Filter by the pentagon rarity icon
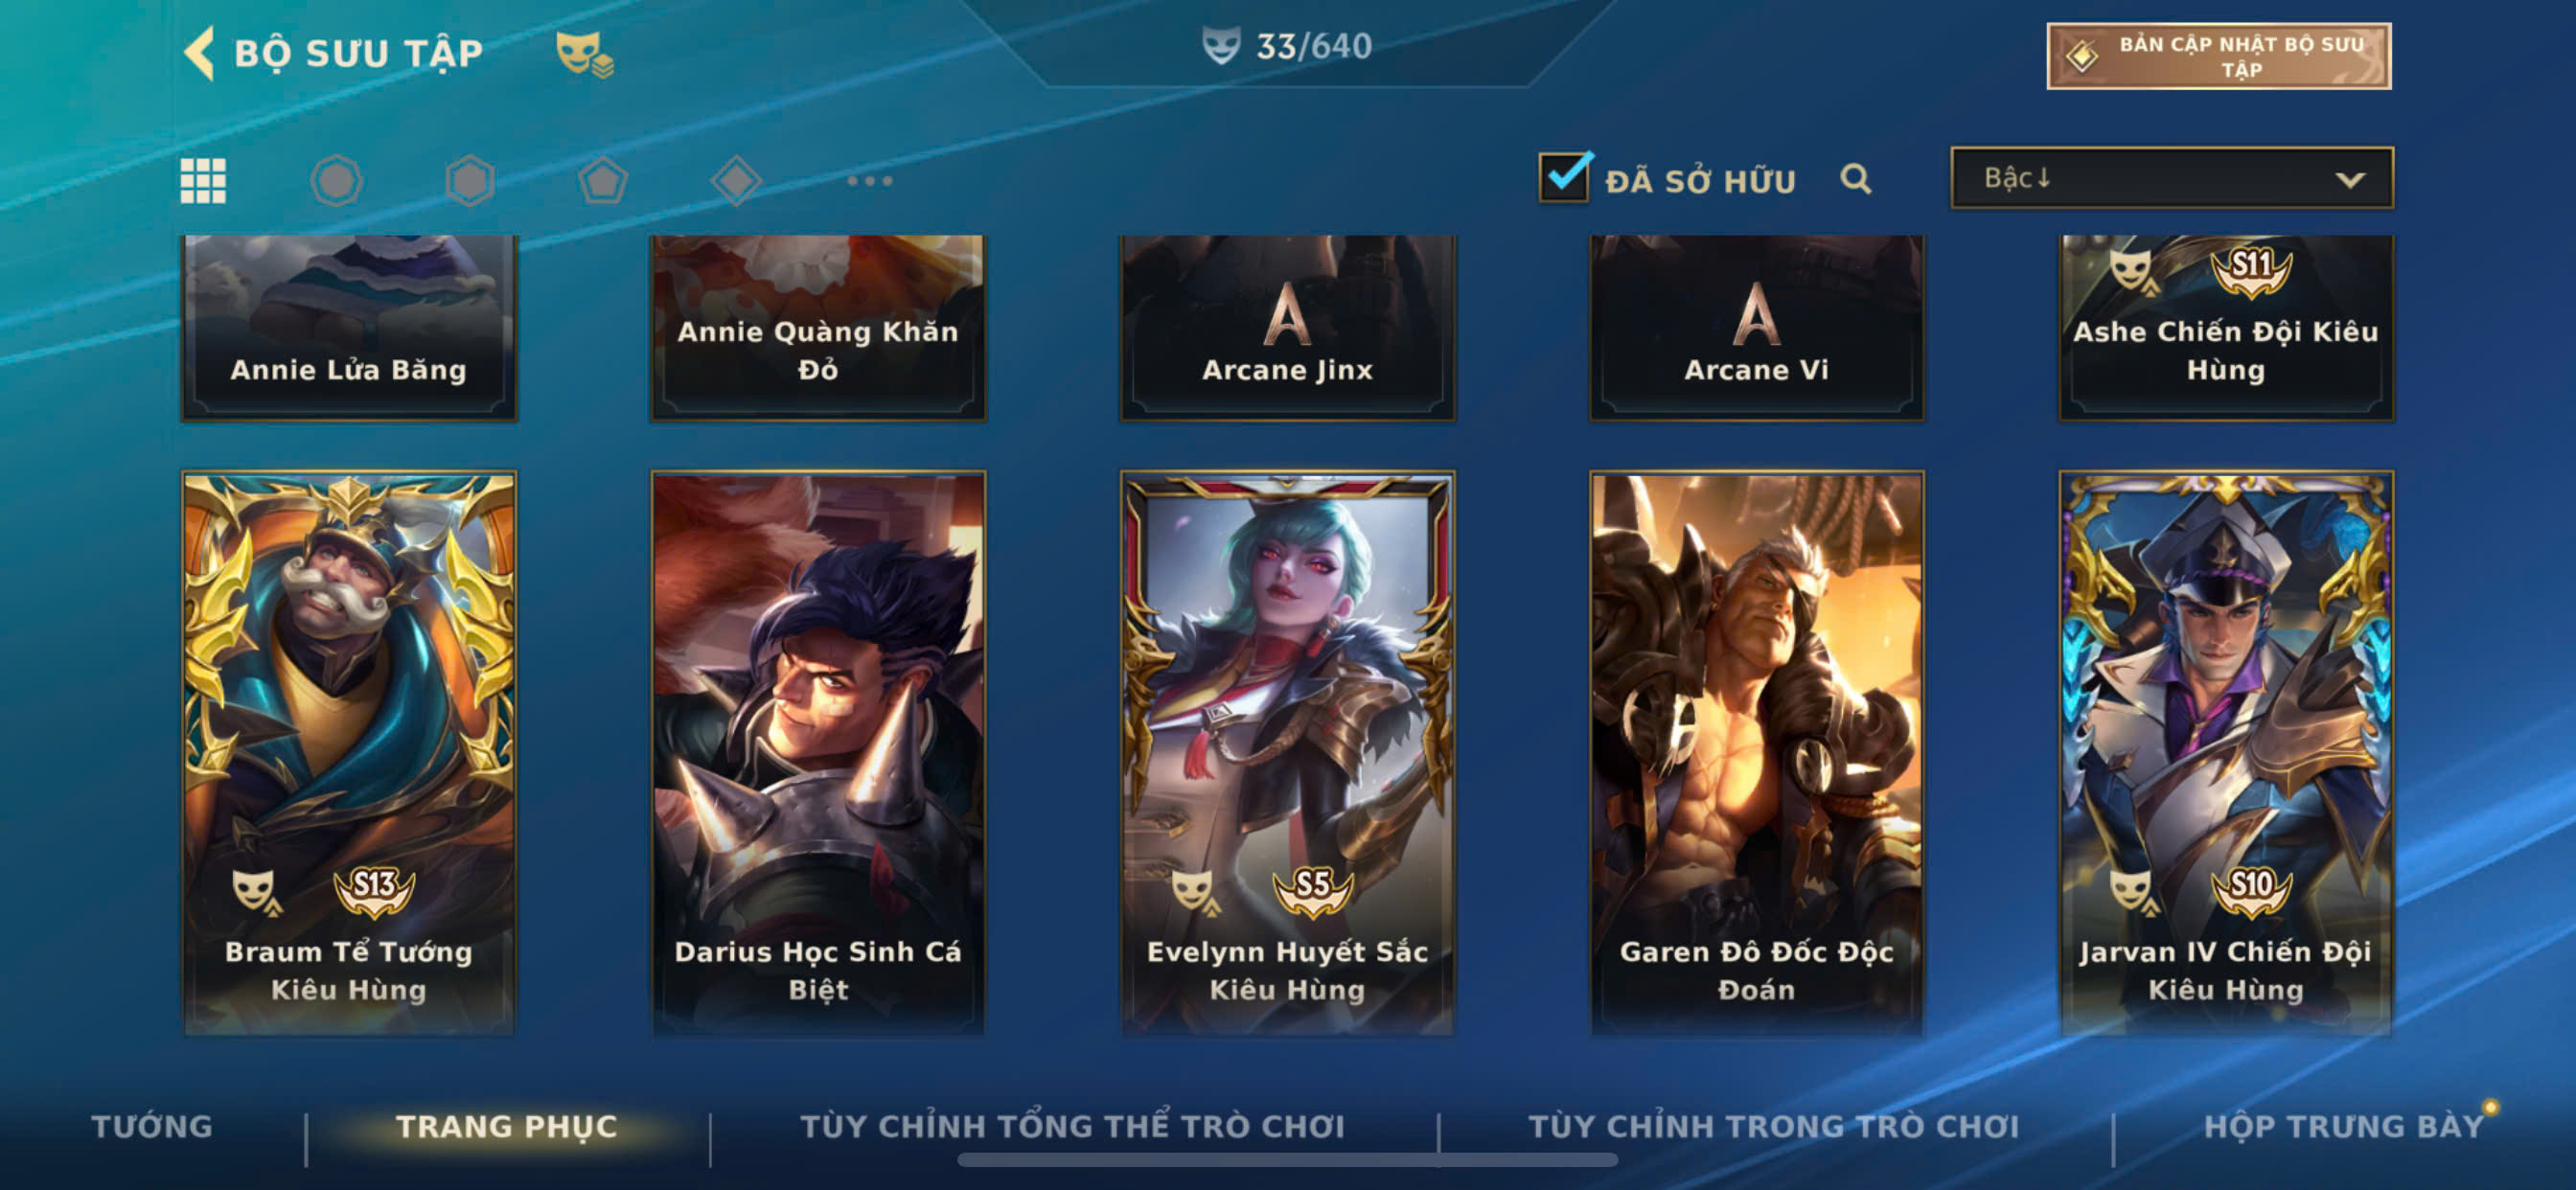This screenshot has height=1190, width=2576. click(603, 181)
